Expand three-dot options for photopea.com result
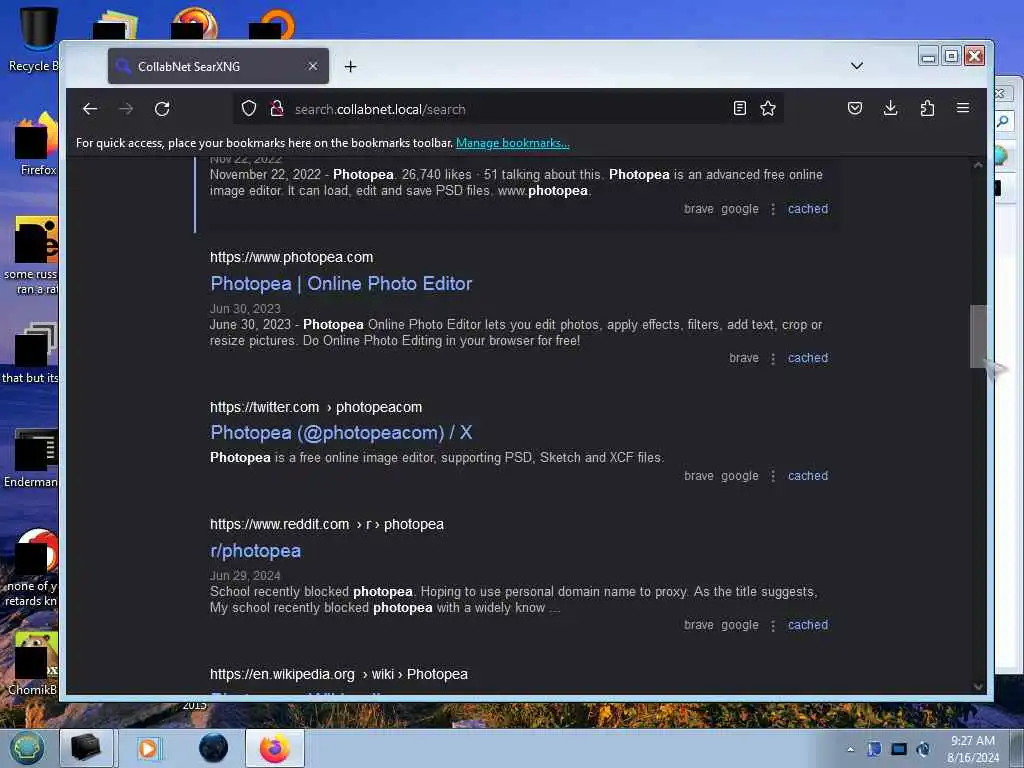The height and width of the screenshot is (768, 1024). coord(773,359)
